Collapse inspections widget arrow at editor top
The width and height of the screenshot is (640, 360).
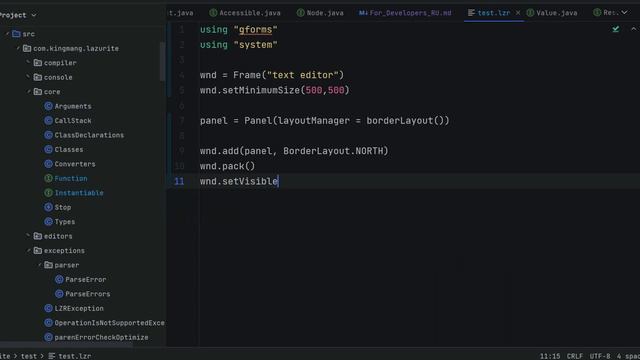[x=633, y=29]
